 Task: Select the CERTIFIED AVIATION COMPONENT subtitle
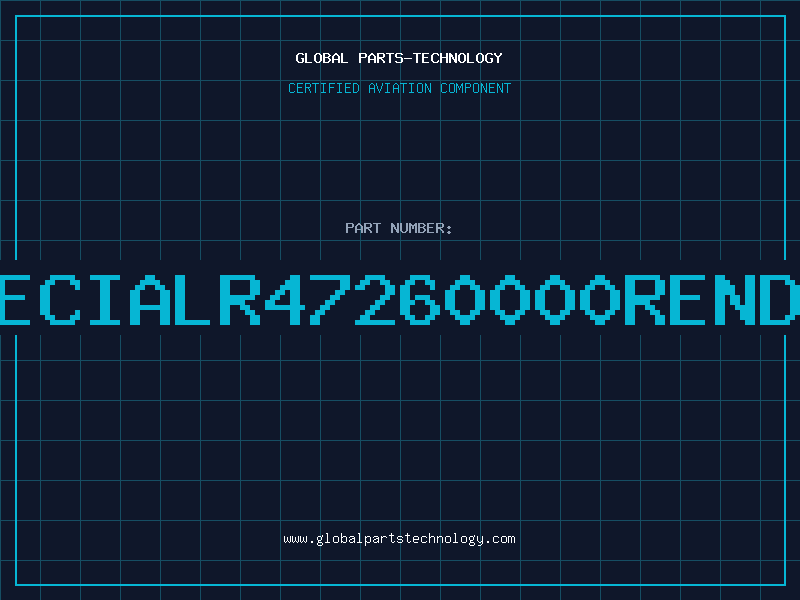[x=399, y=88]
